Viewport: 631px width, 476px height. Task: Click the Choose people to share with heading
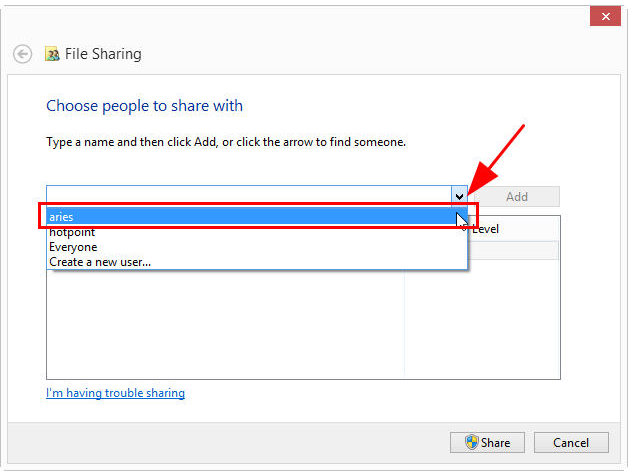144,106
